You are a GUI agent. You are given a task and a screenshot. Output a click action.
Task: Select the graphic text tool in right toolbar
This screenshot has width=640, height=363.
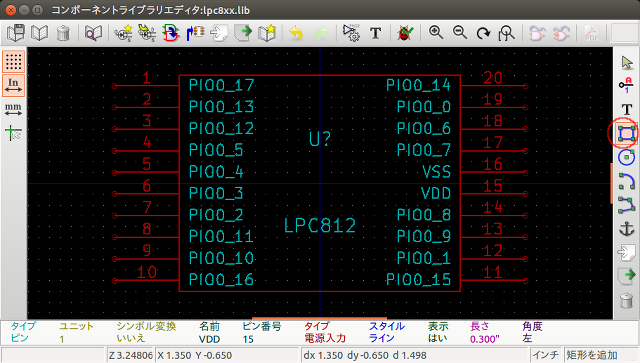[626, 109]
